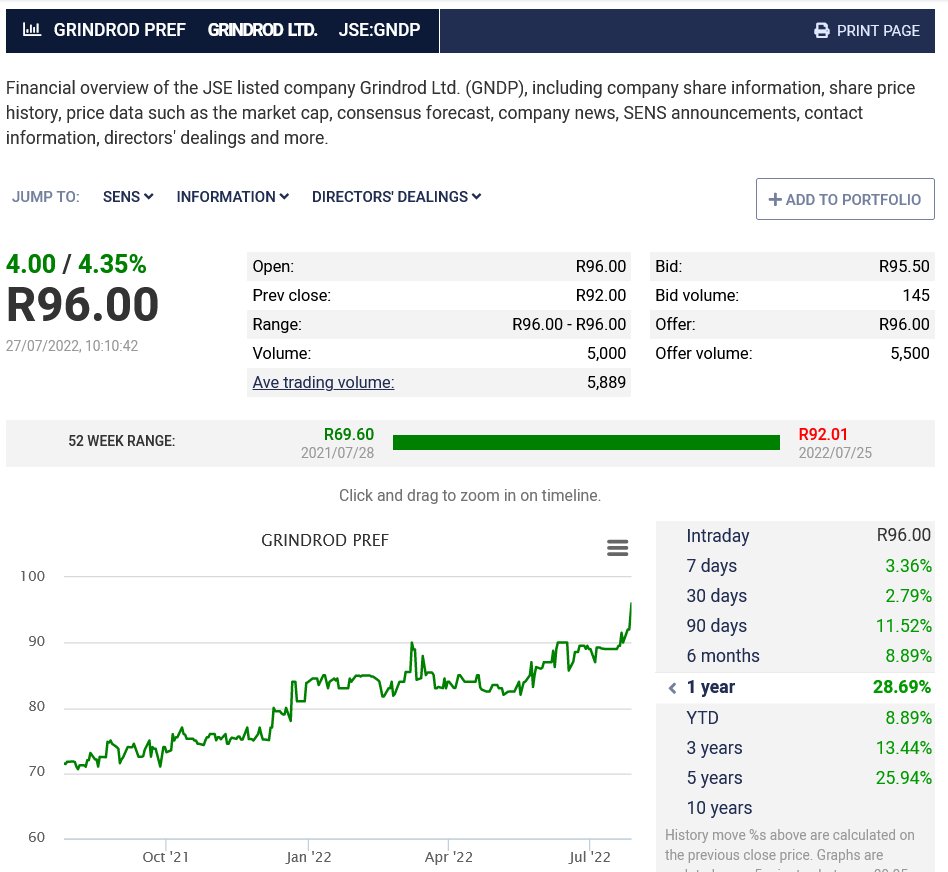Click the Offer volume value 5,500
The height and width of the screenshot is (872, 948).
coord(910,353)
